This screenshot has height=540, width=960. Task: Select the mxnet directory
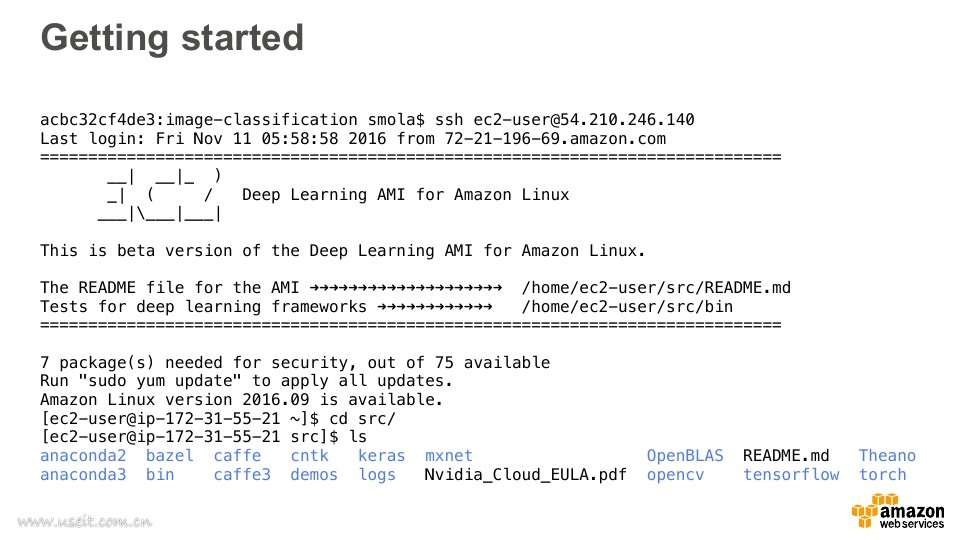449,456
